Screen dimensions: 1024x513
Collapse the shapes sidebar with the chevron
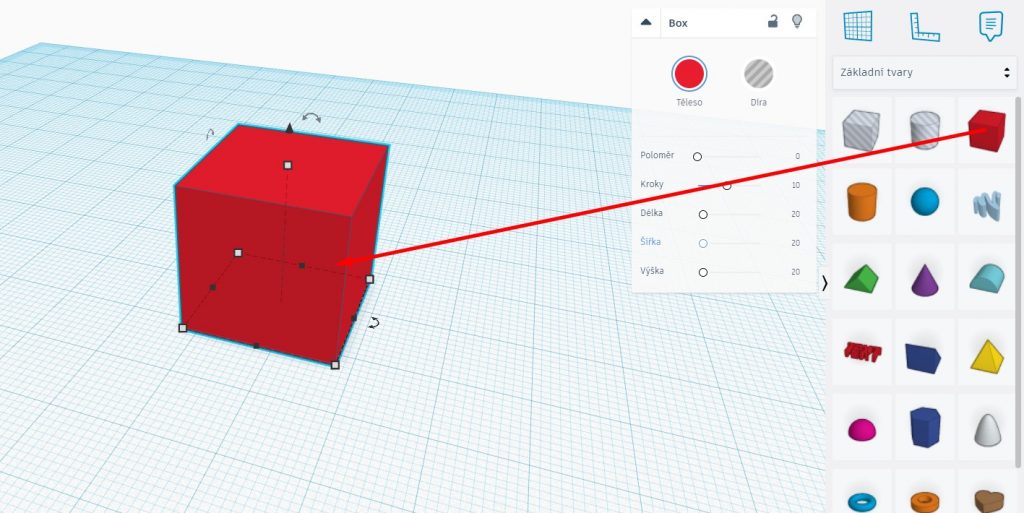825,283
